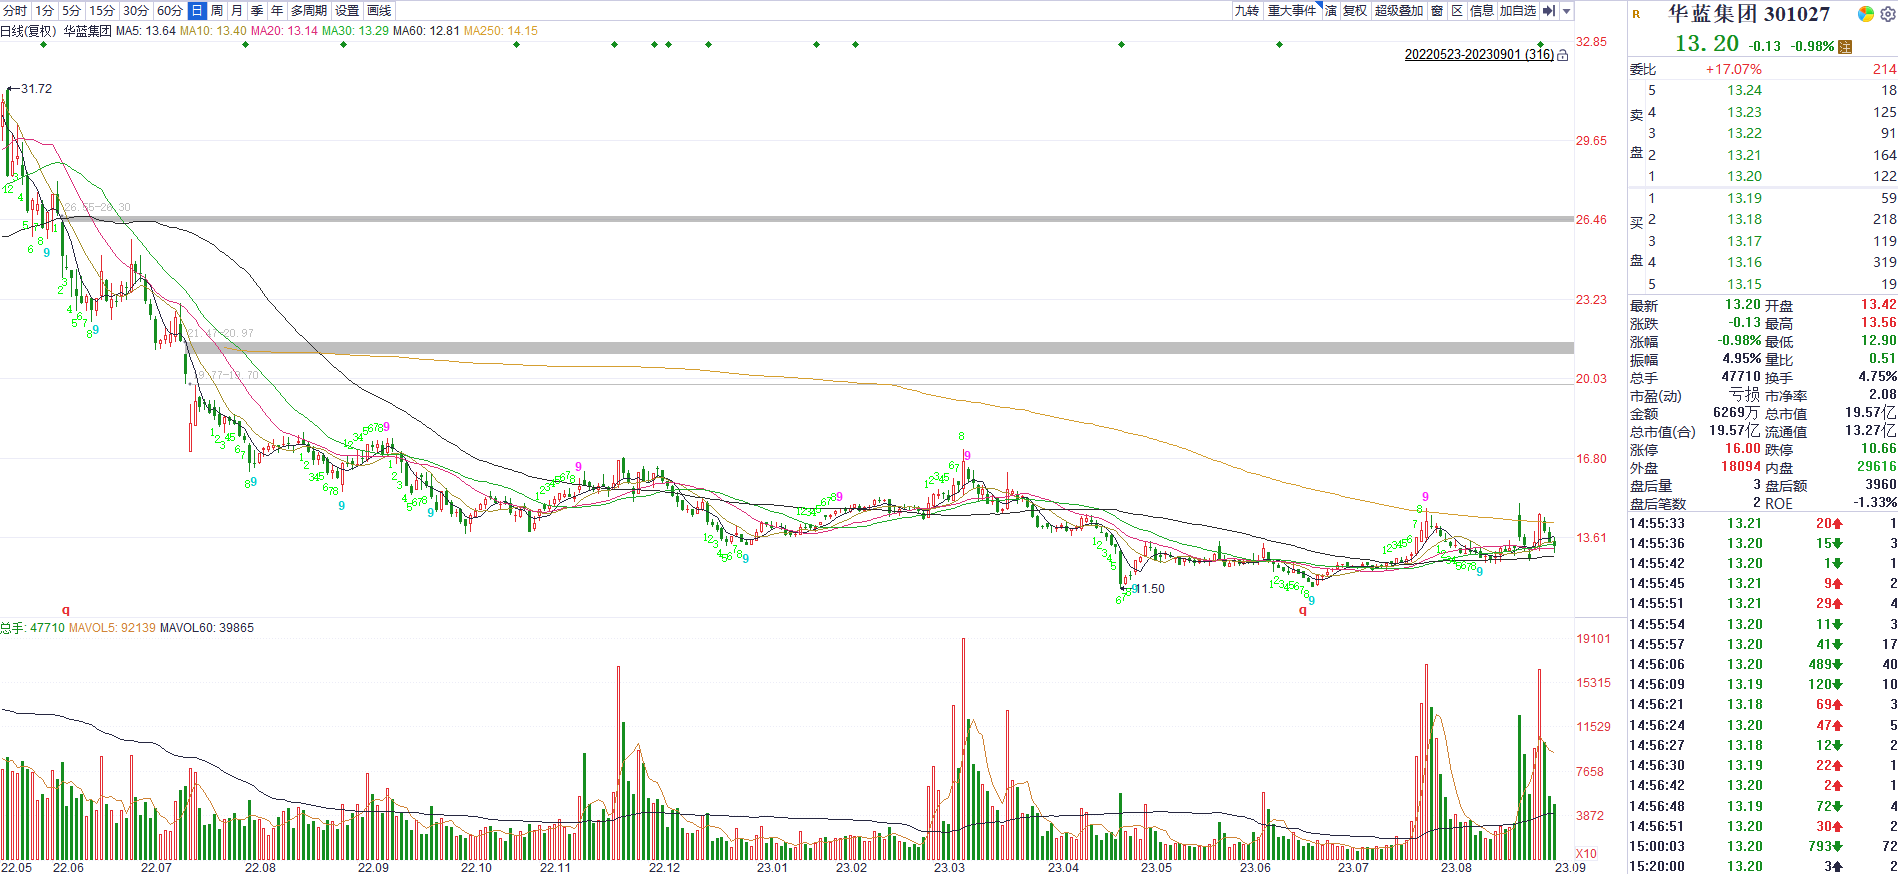Screen dimensions: 1898x874
Task: Click the 总市值 19.57亿 value
Action: point(1870,413)
